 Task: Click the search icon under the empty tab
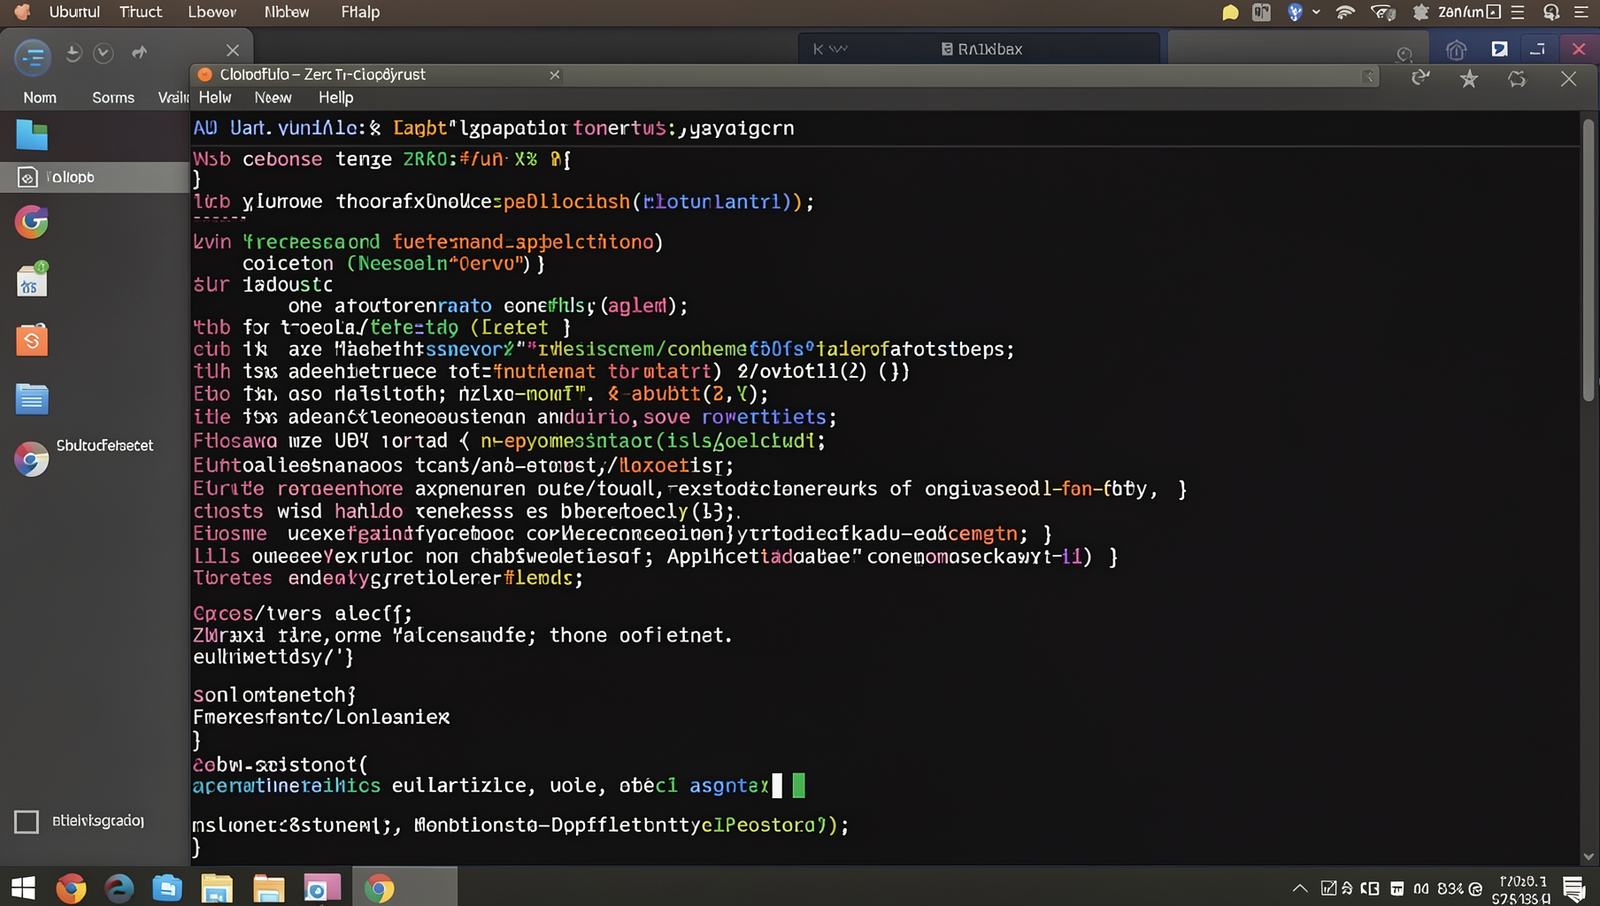1404,54
